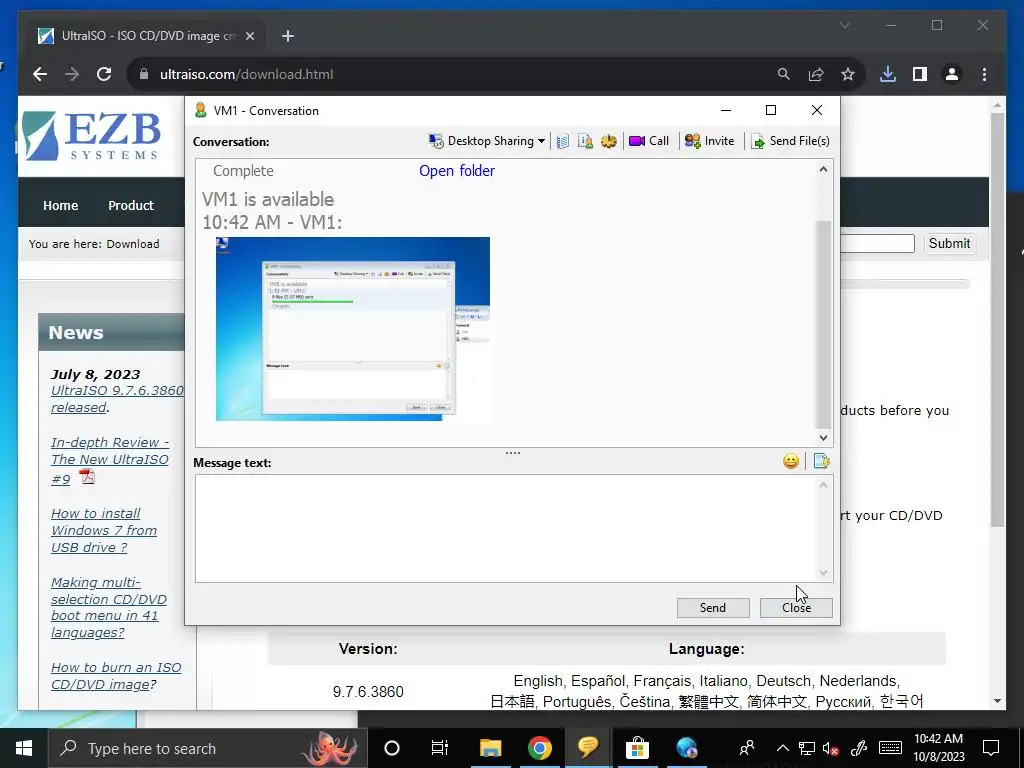1024x768 pixels.
Task: Open the clock showing 10:42 AM
Action: pos(938,748)
